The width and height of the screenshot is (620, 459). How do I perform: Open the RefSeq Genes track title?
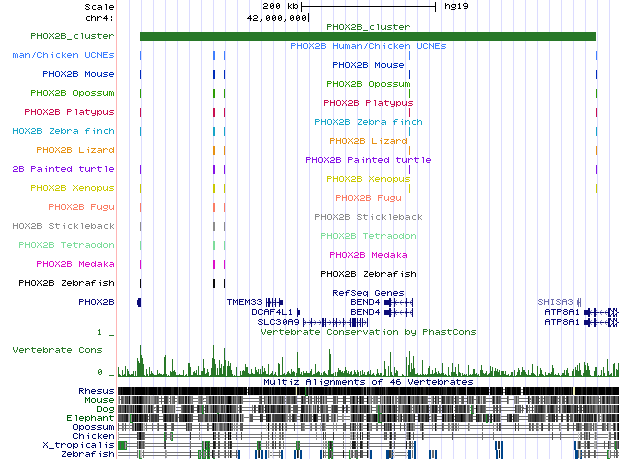click(367, 292)
